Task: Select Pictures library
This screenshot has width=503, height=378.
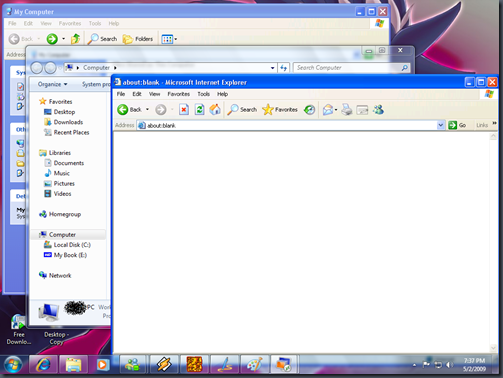Action: point(59,184)
